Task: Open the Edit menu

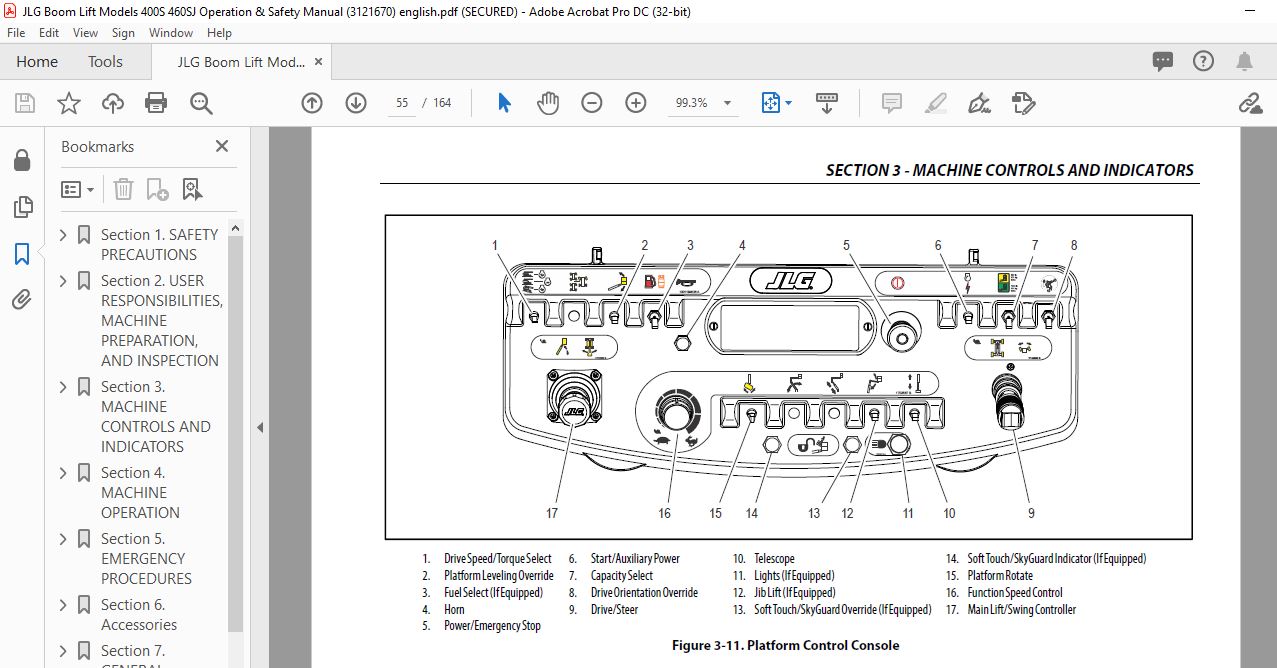Action: click(x=49, y=33)
